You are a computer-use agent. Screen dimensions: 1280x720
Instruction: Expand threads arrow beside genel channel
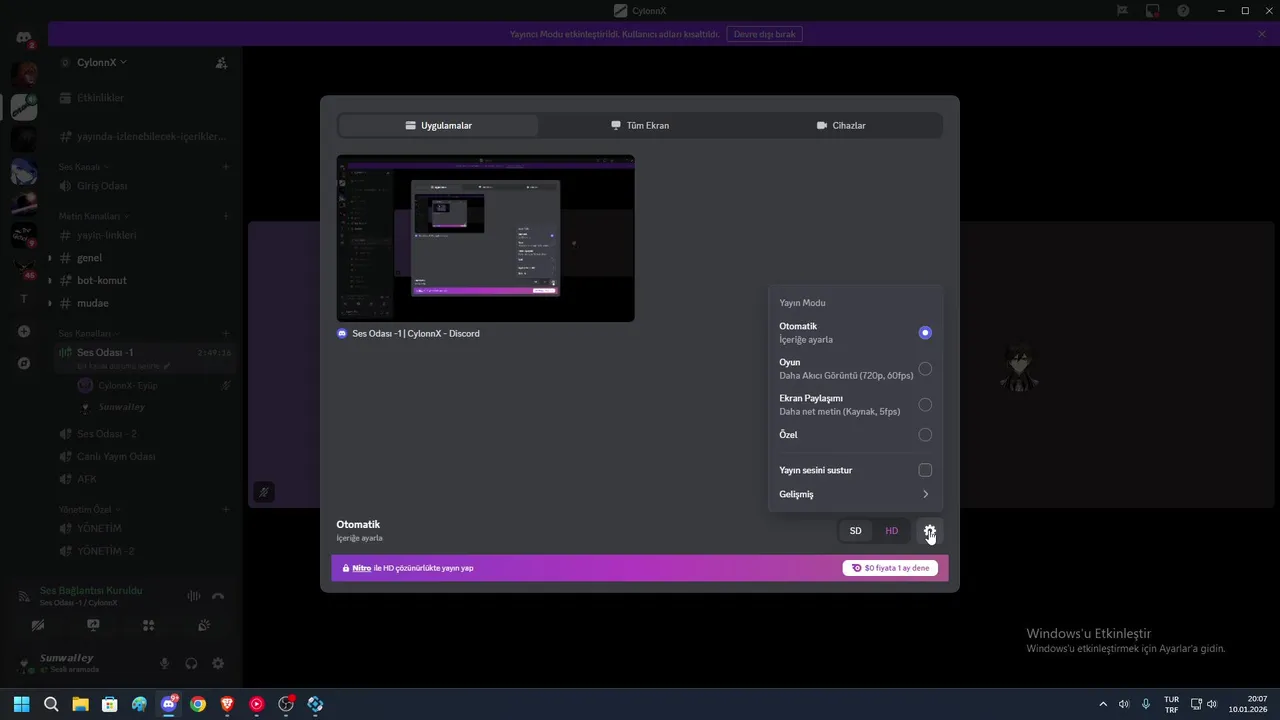pyautogui.click(x=49, y=258)
